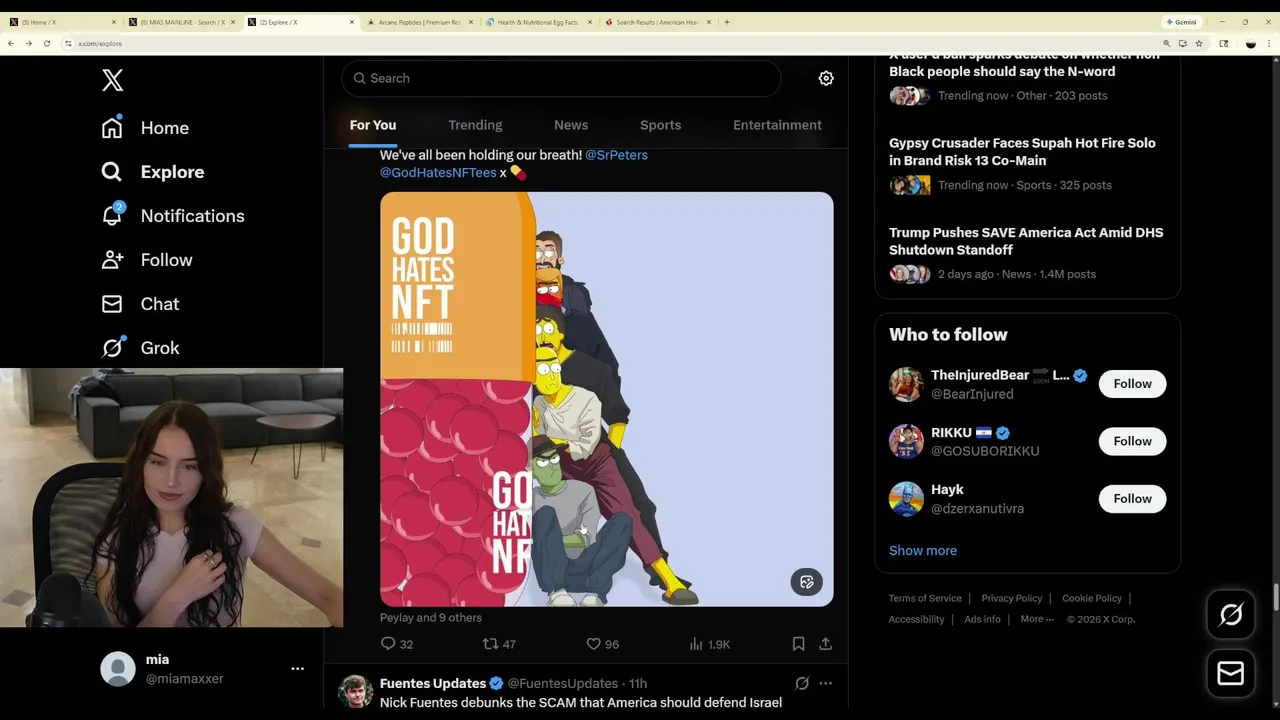
Task: Switch to MIAS MAINLINE Search browser tab
Action: point(182,22)
